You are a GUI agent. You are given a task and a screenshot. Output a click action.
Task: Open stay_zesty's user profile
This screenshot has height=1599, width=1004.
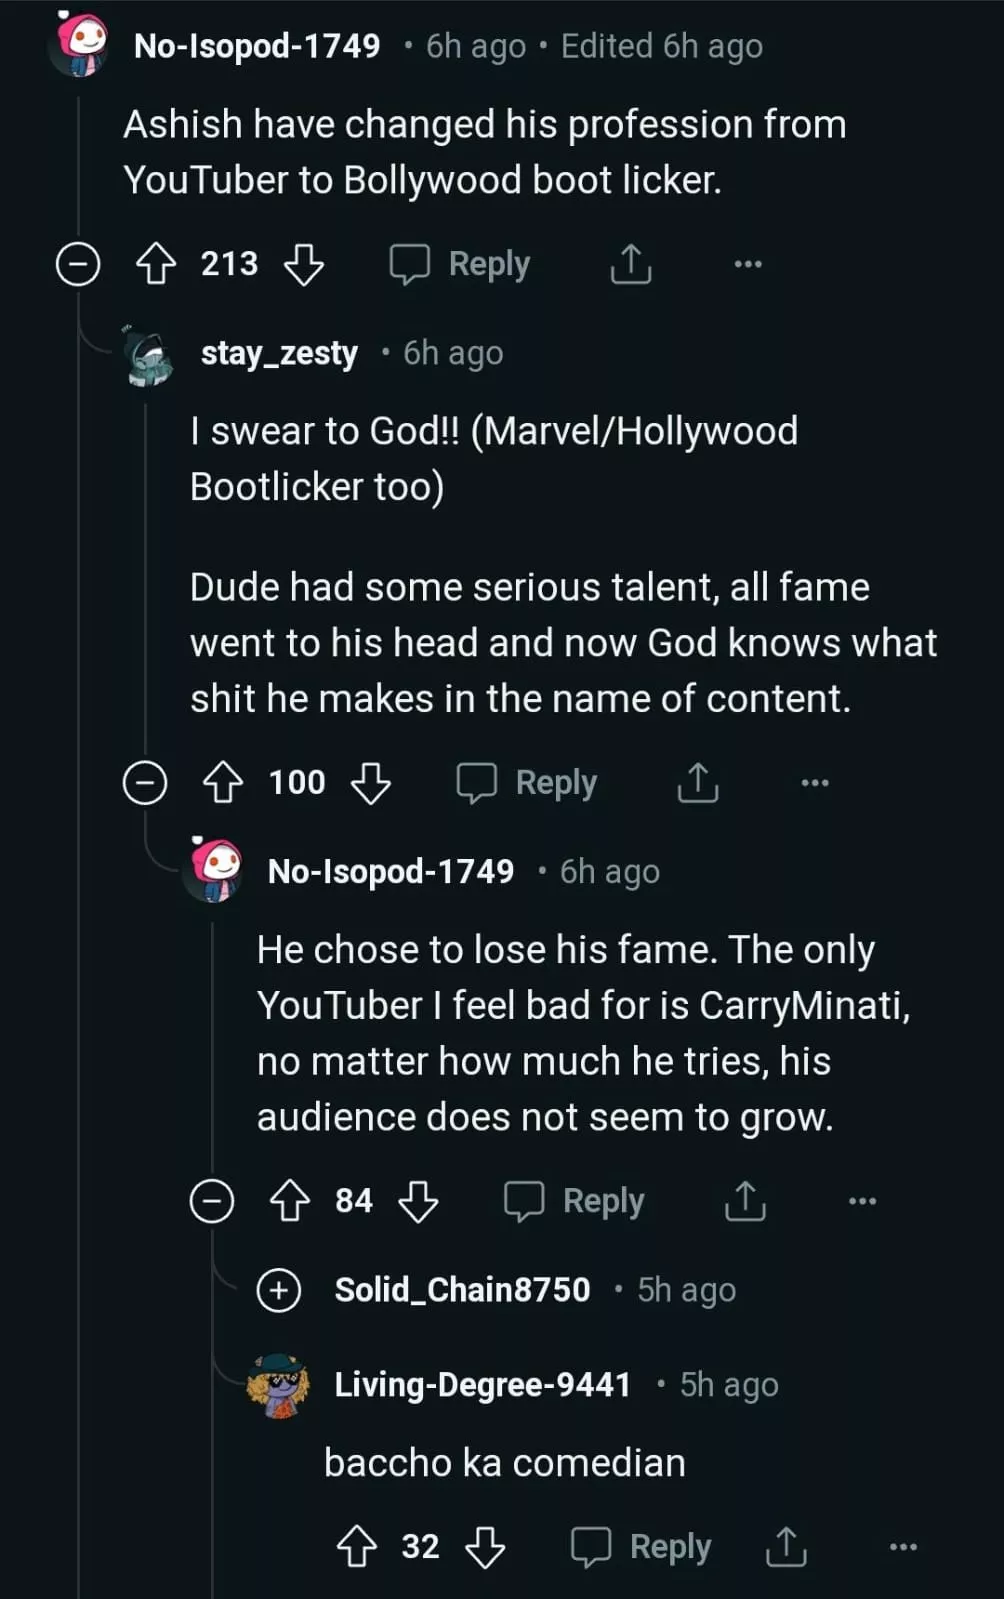point(279,353)
